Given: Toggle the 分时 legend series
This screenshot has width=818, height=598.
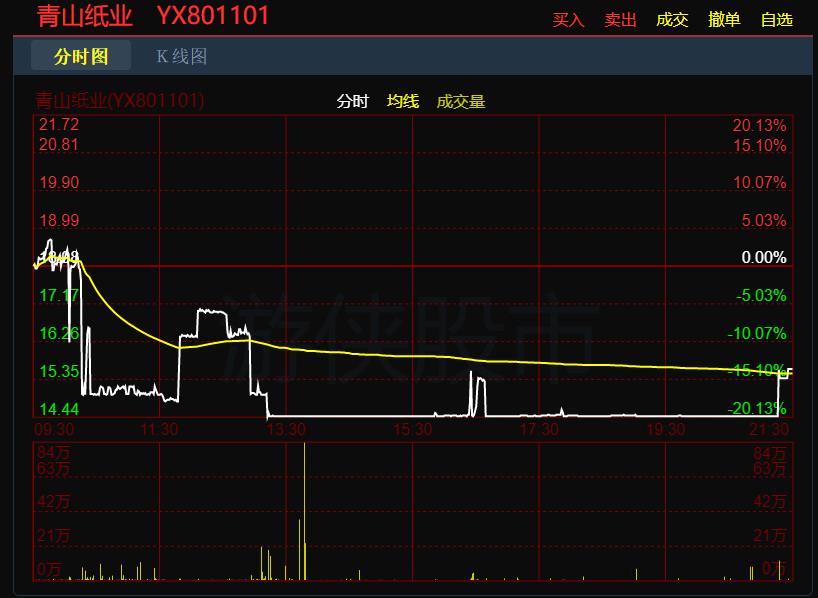Looking at the screenshot, I should point(353,101).
